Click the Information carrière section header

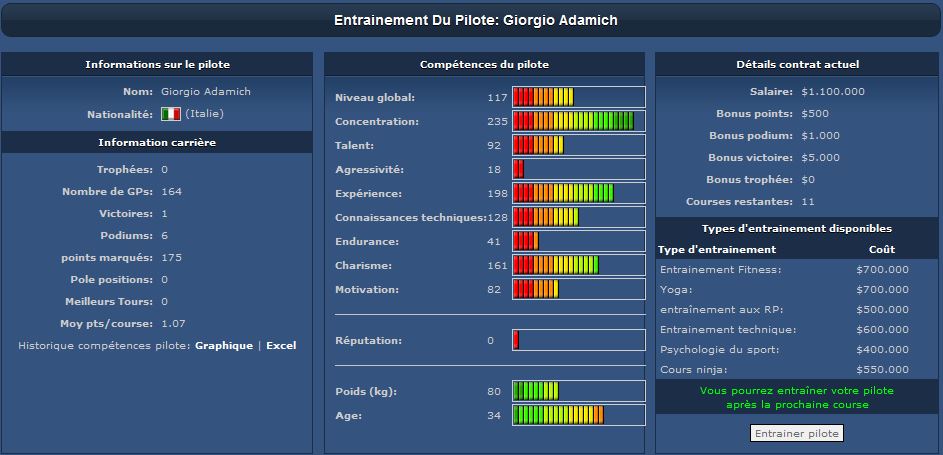coord(157,142)
